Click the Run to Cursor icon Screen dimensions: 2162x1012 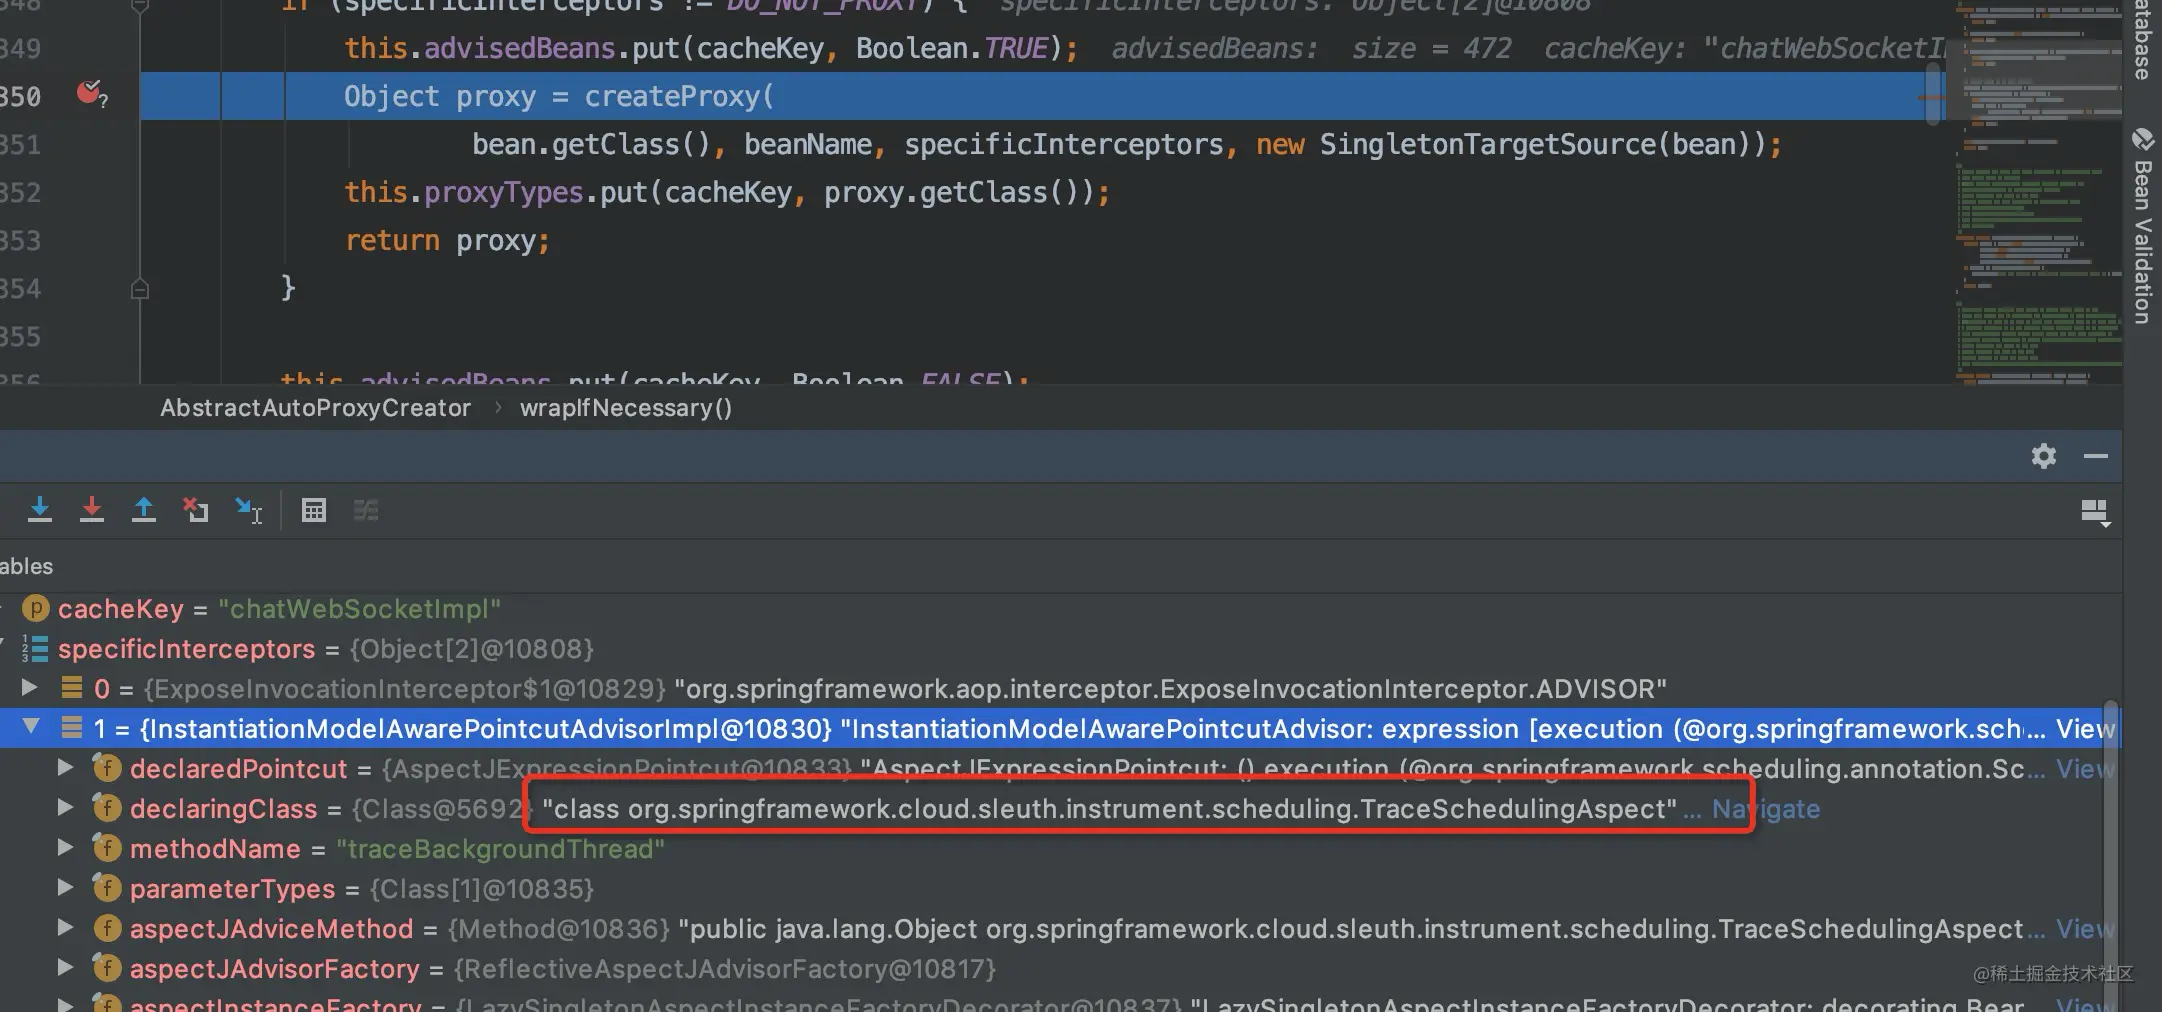click(x=248, y=510)
